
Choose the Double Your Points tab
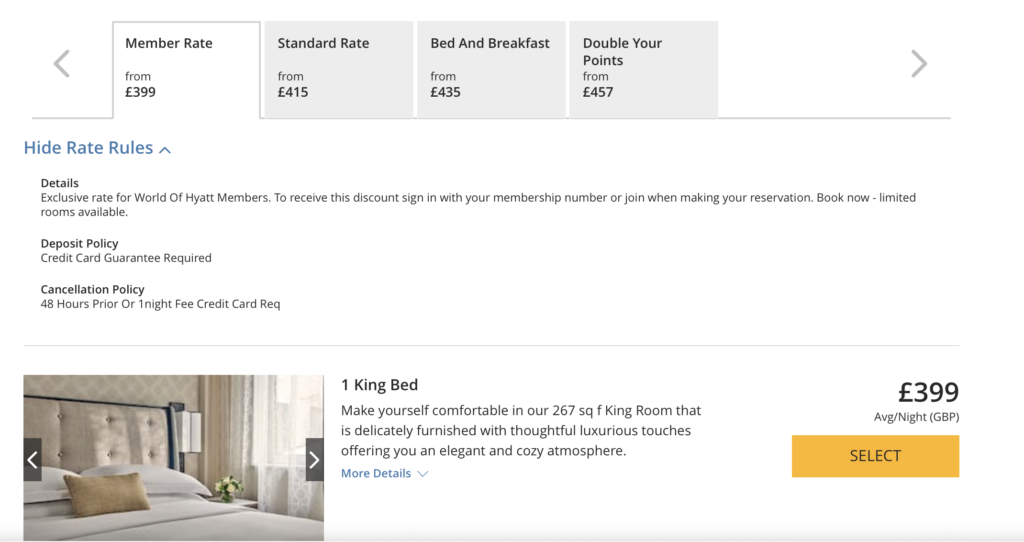[642, 69]
